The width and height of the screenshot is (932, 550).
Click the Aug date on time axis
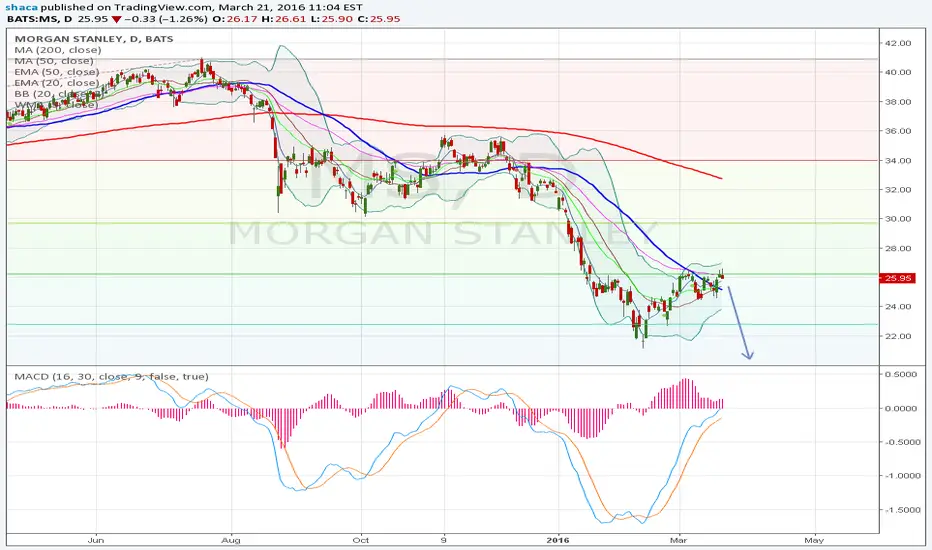click(x=231, y=540)
